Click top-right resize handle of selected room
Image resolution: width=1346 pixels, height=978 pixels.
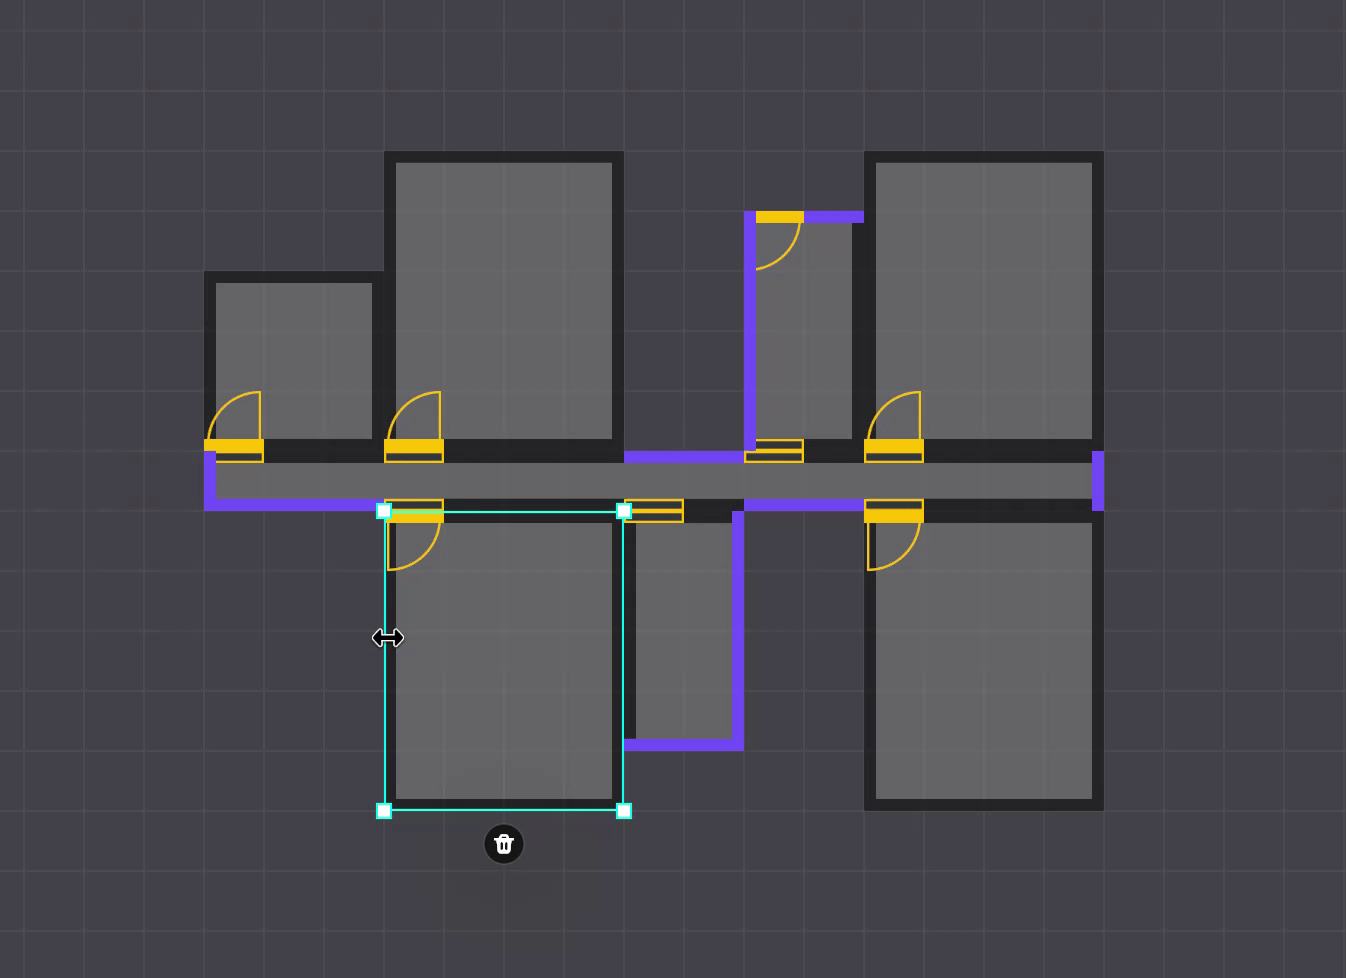tap(624, 511)
